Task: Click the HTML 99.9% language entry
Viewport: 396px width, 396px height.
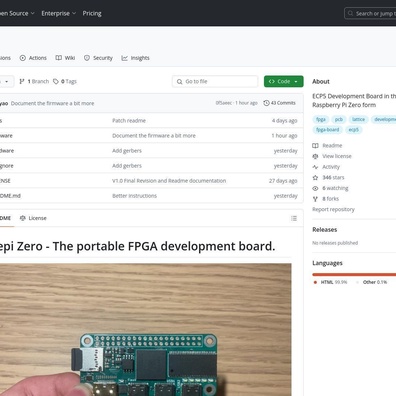Action: [x=330, y=282]
